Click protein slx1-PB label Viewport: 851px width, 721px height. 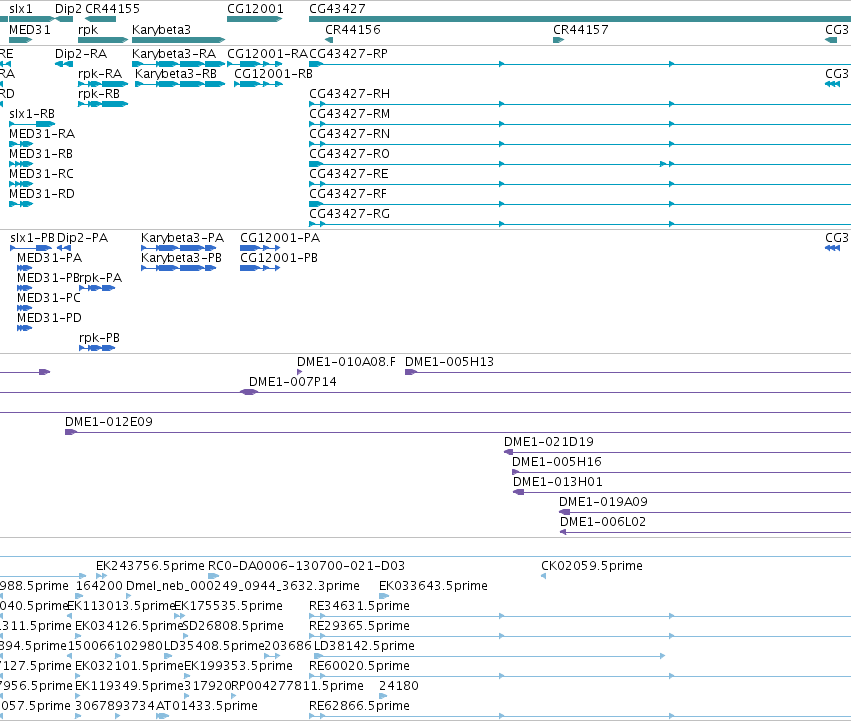(33, 238)
